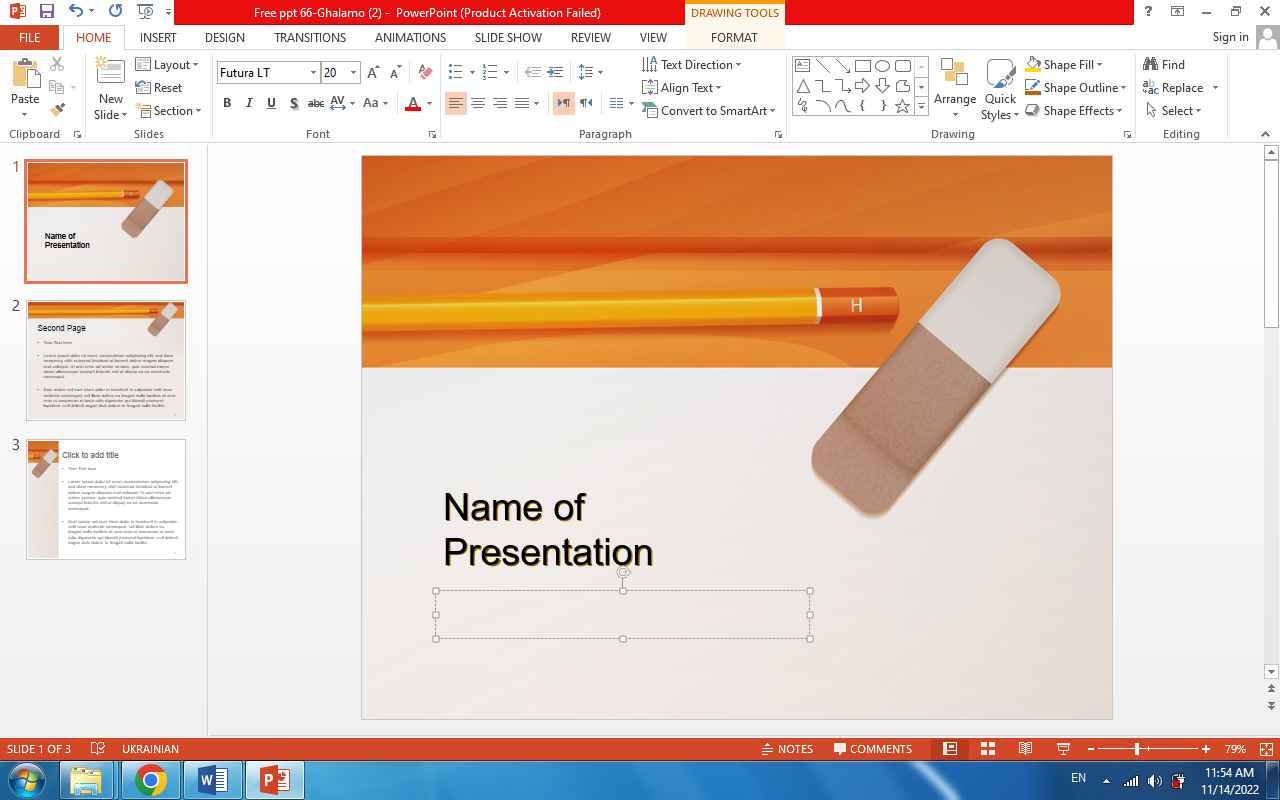
Task: Click the Save icon in title bar
Action: pos(46,12)
